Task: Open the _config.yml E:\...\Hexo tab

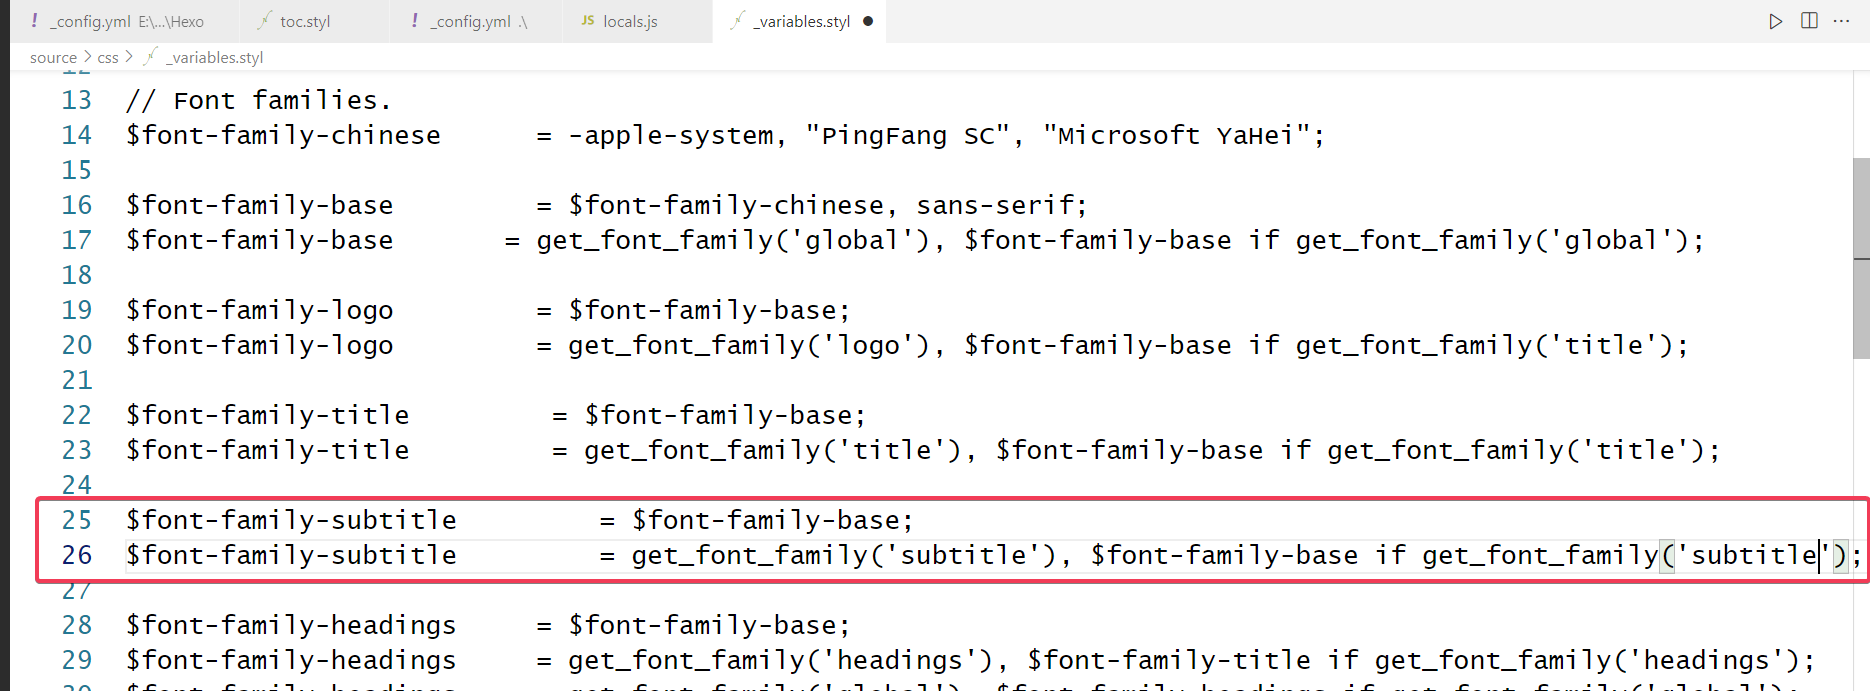Action: coord(126,21)
